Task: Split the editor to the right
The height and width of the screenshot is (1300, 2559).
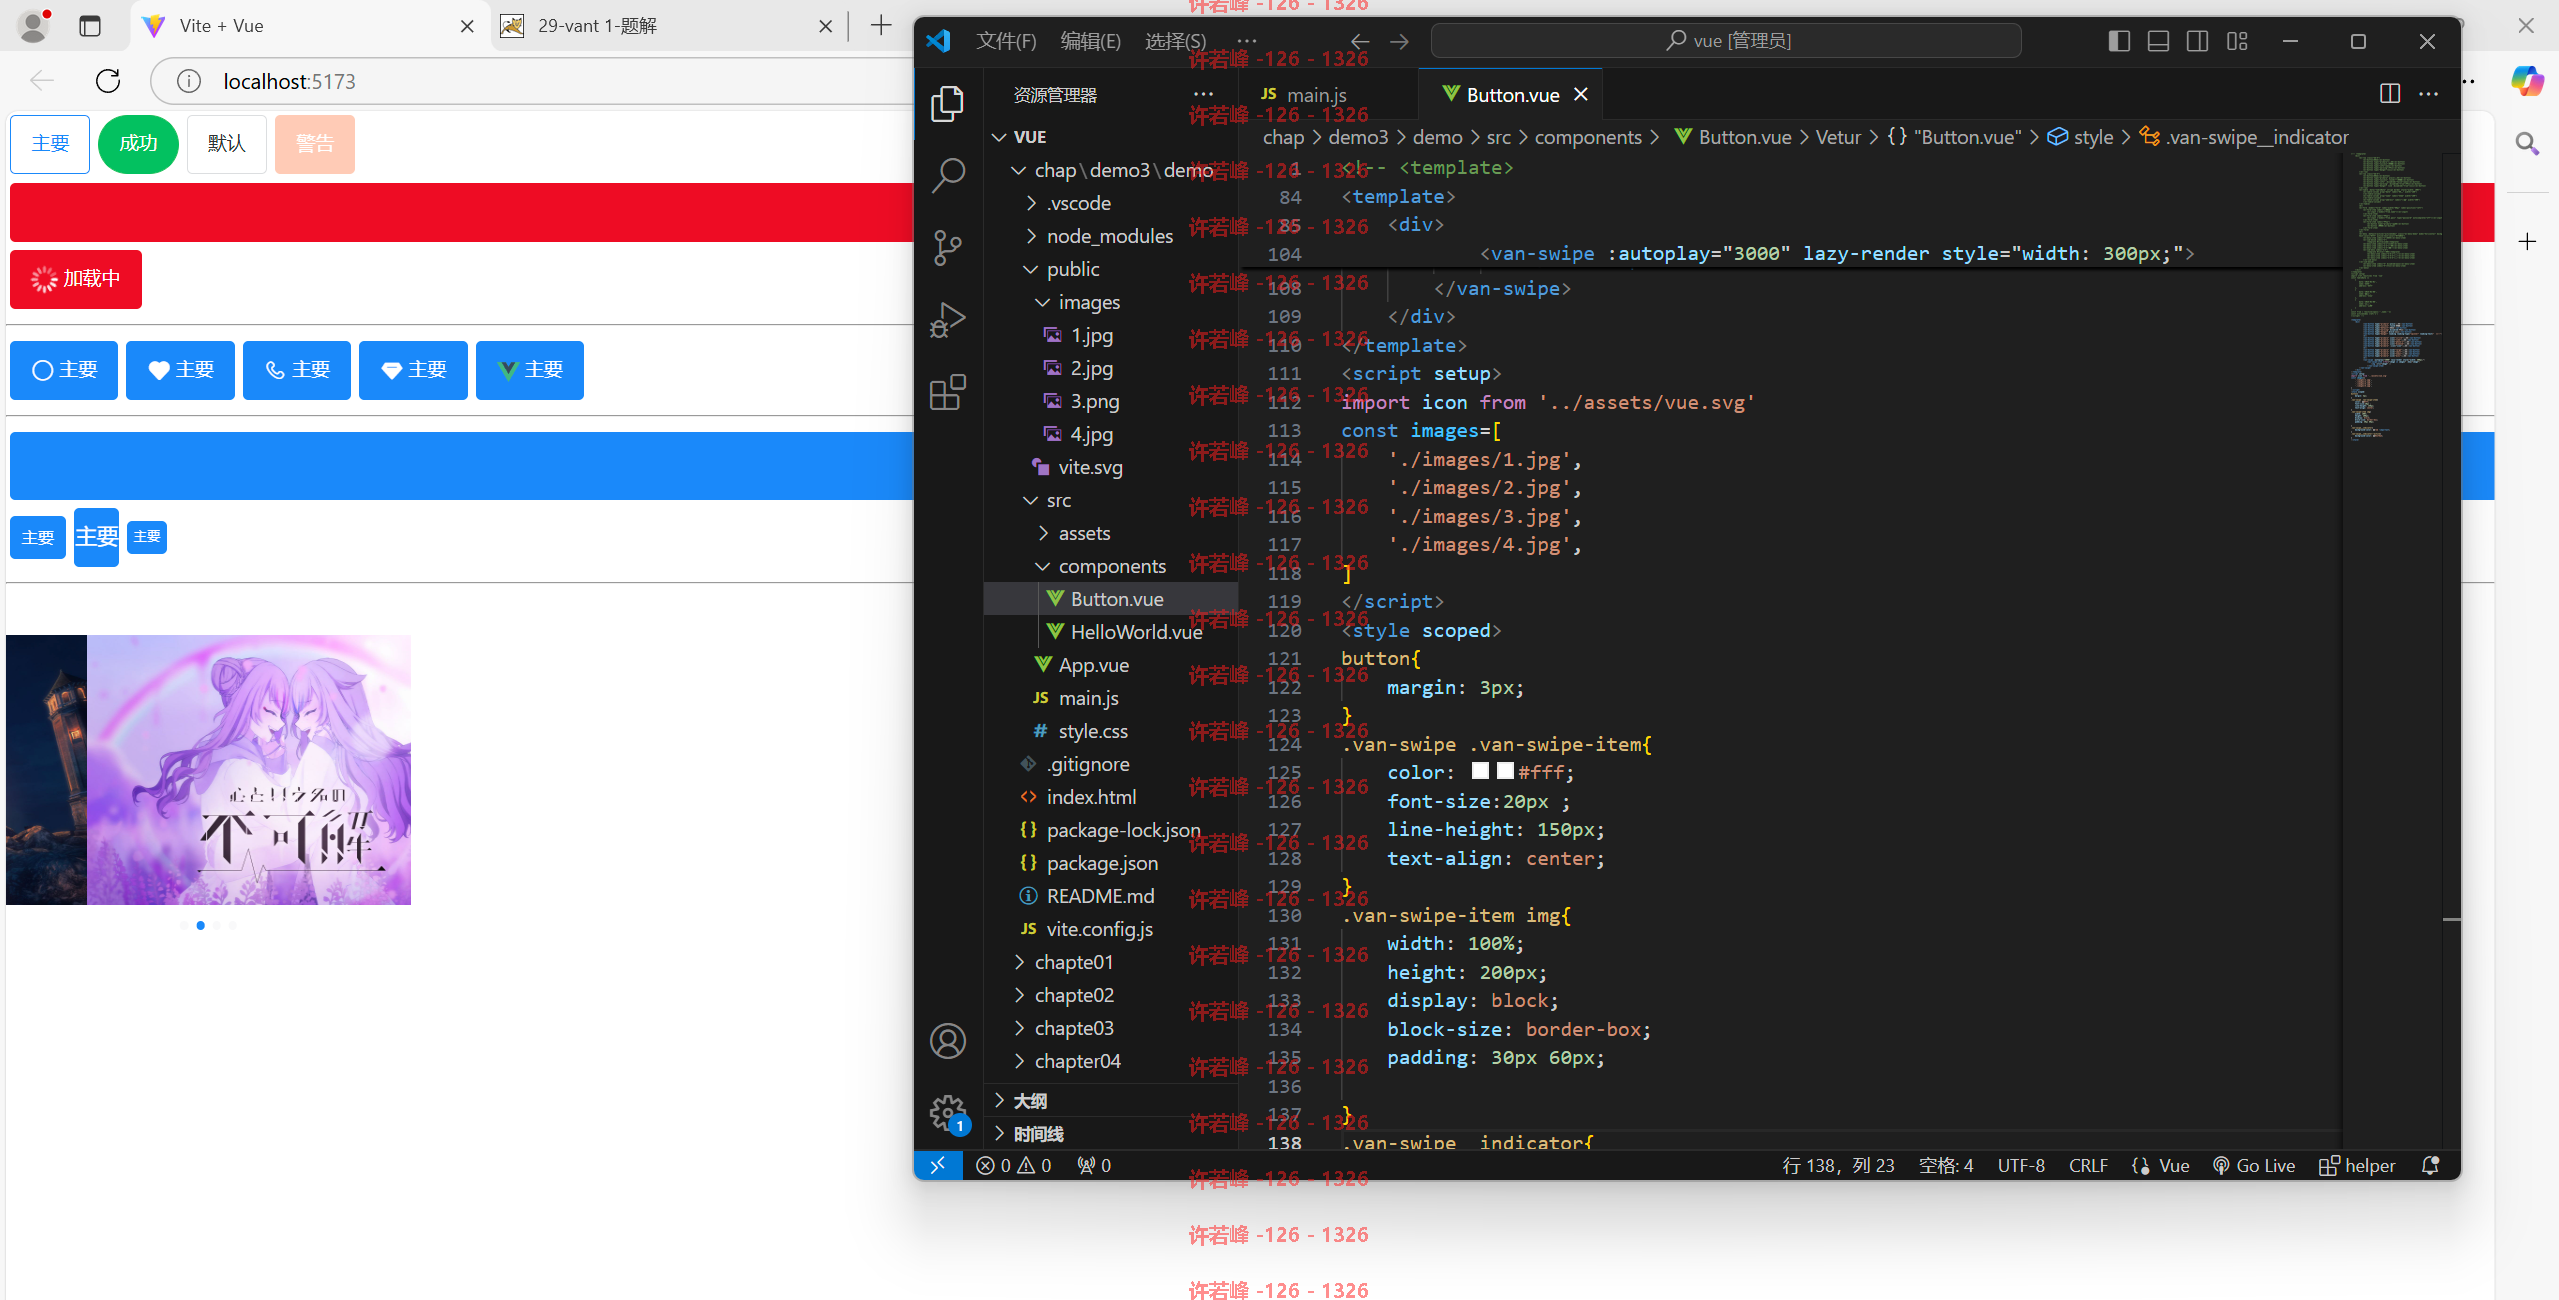Action: [2389, 93]
